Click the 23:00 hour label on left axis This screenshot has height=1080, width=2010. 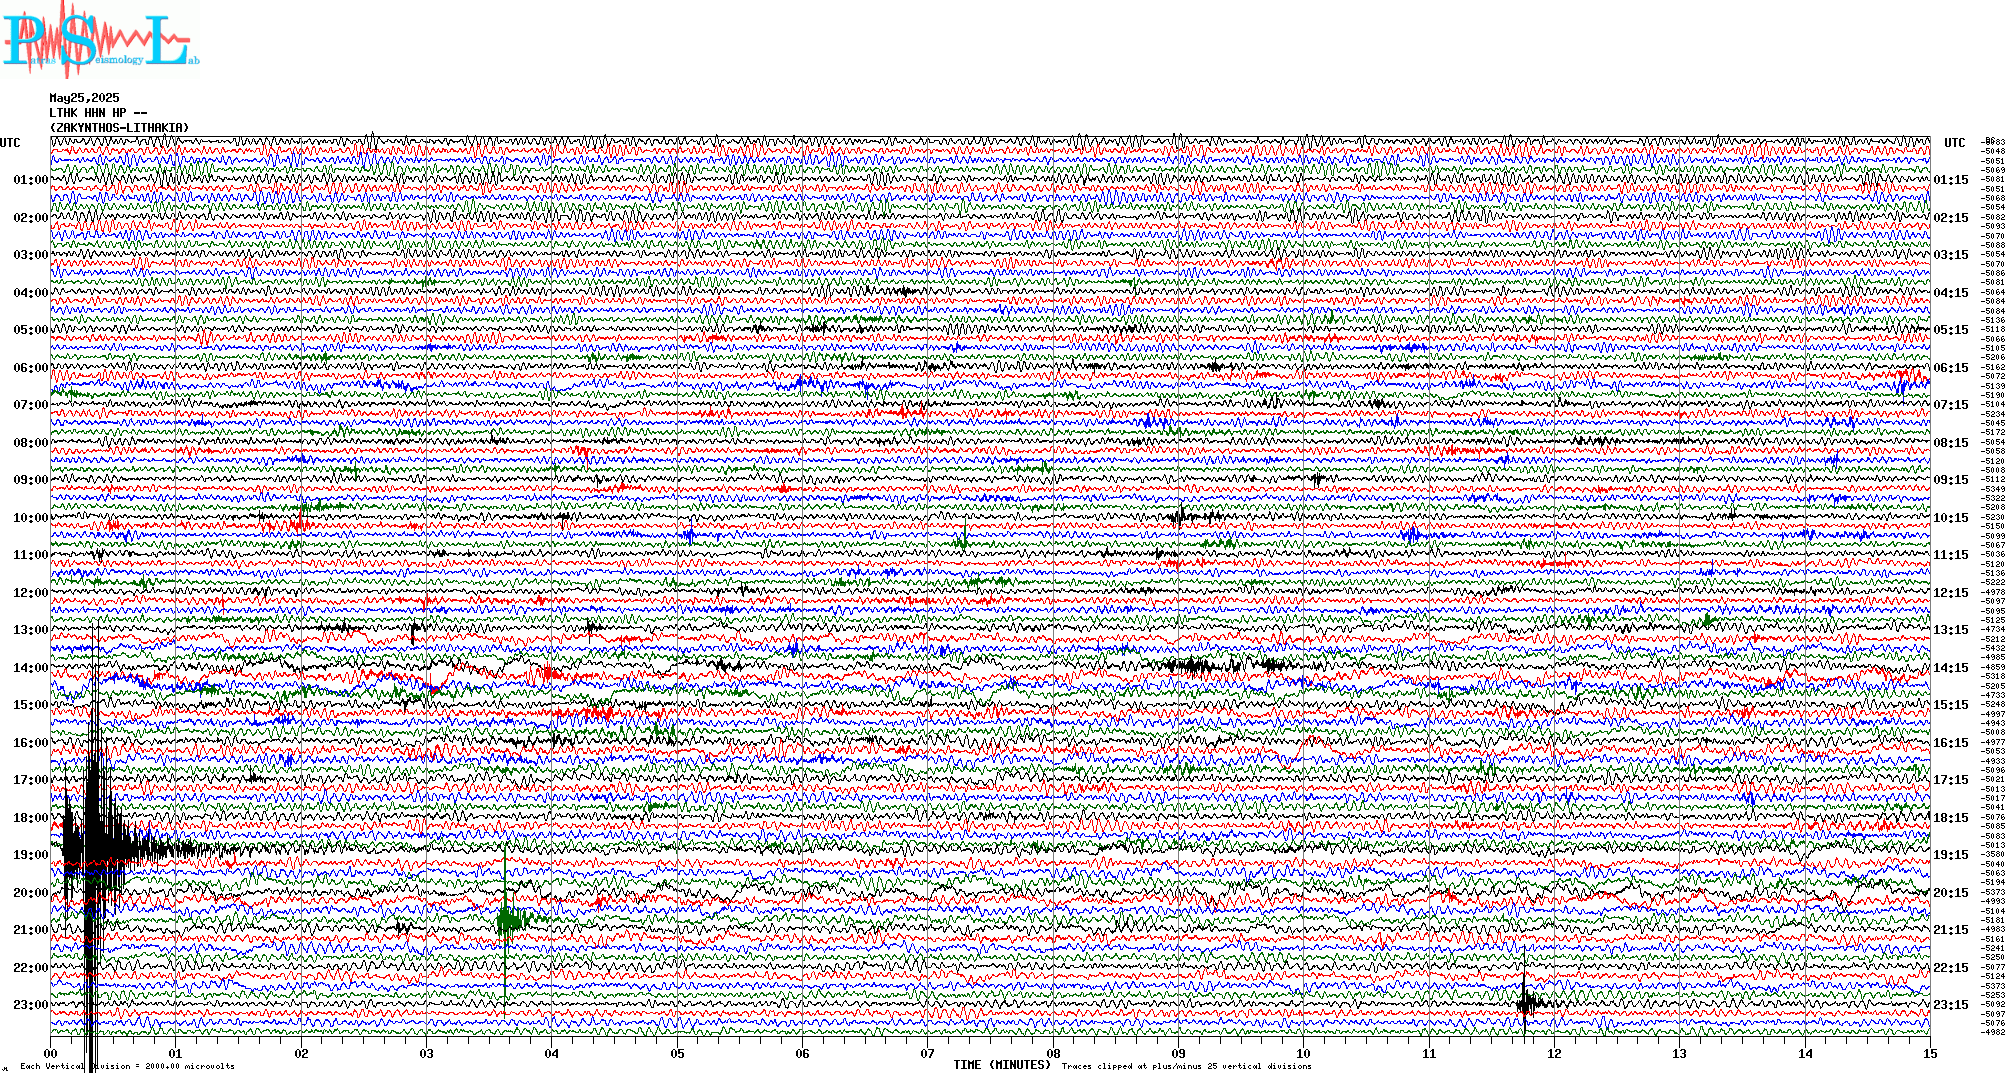point(30,1005)
